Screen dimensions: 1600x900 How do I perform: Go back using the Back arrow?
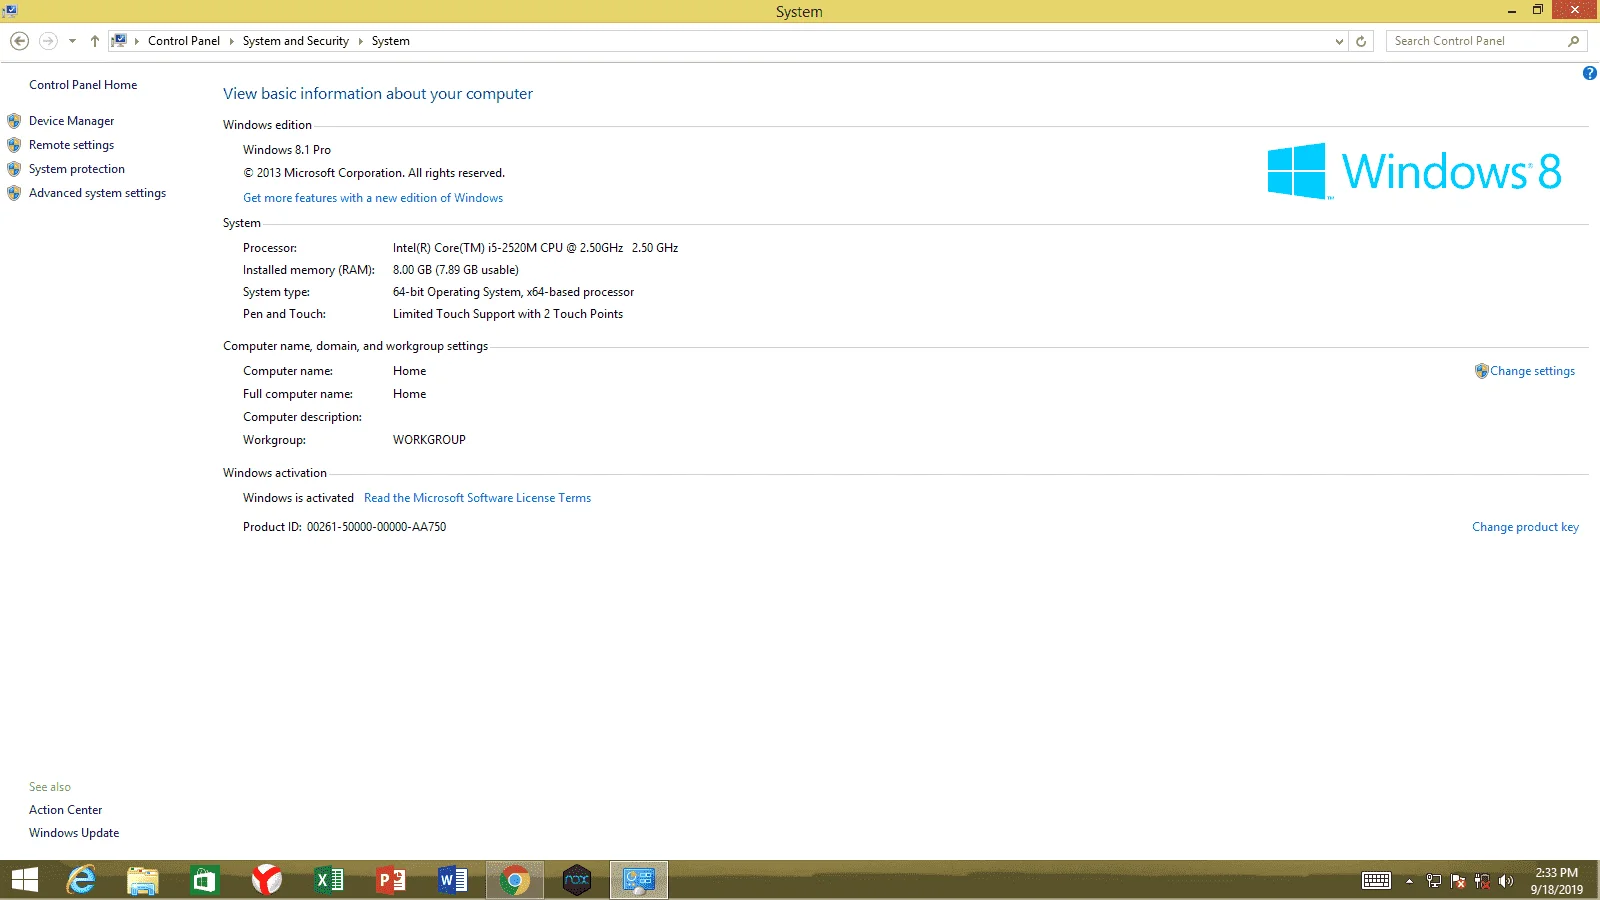pos(19,41)
